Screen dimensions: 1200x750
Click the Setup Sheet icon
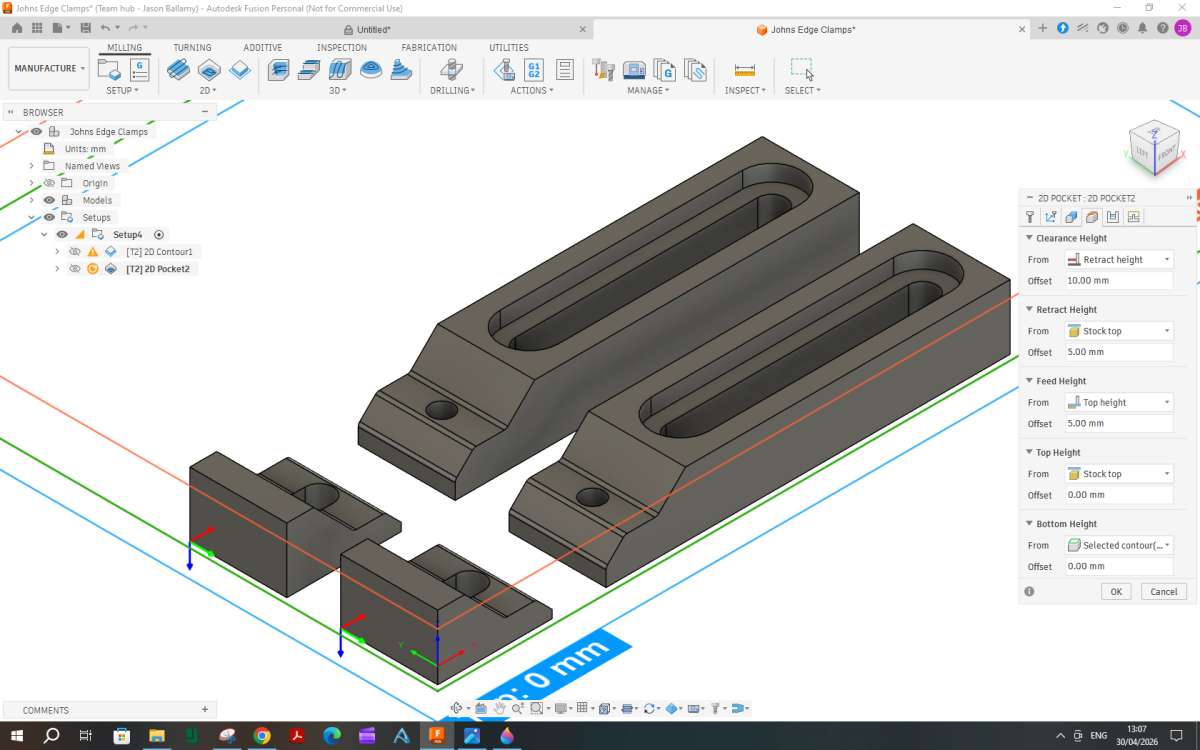pos(564,70)
